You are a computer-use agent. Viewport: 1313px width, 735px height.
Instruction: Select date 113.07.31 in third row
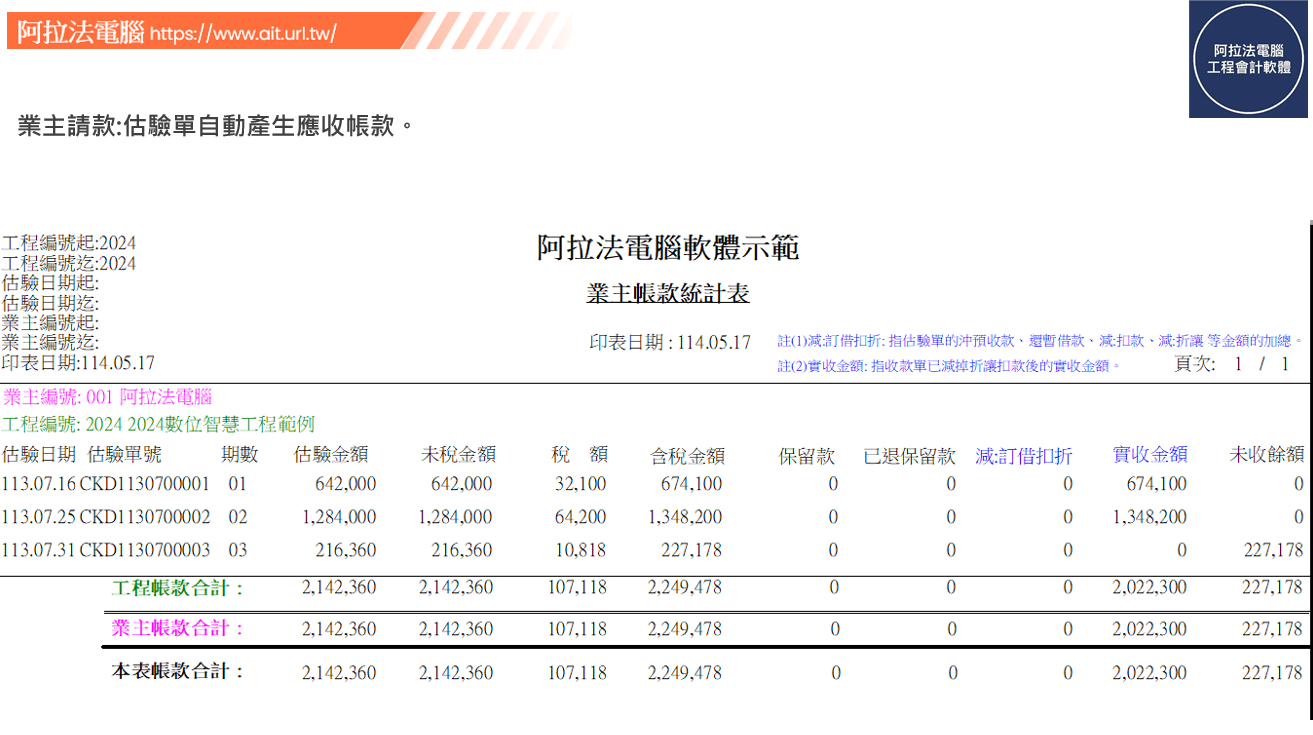39,550
